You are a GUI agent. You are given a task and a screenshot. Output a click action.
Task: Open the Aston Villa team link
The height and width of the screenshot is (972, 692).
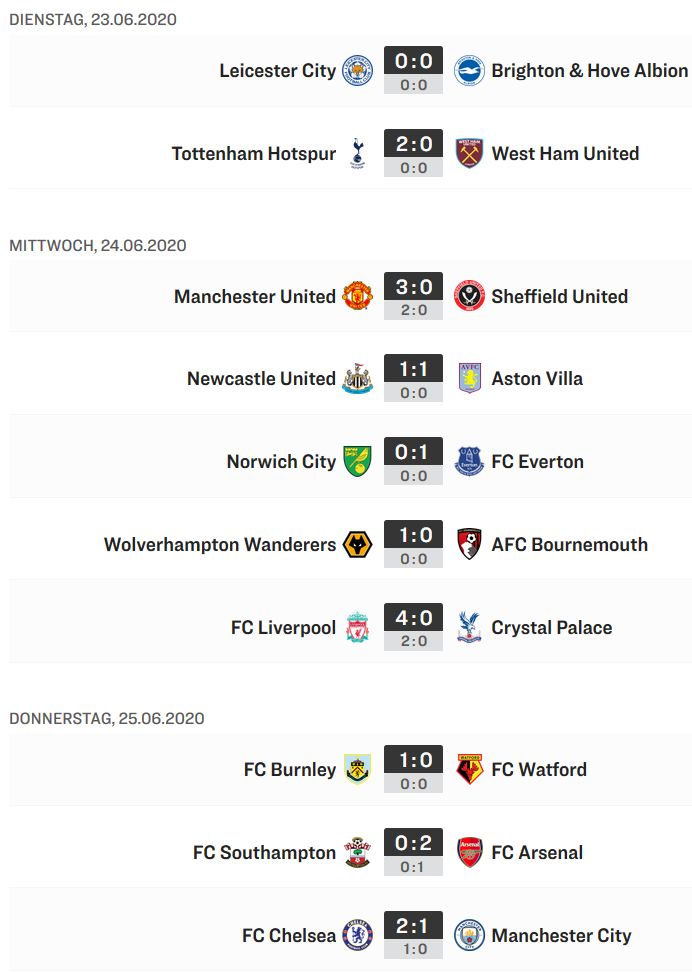pos(537,379)
